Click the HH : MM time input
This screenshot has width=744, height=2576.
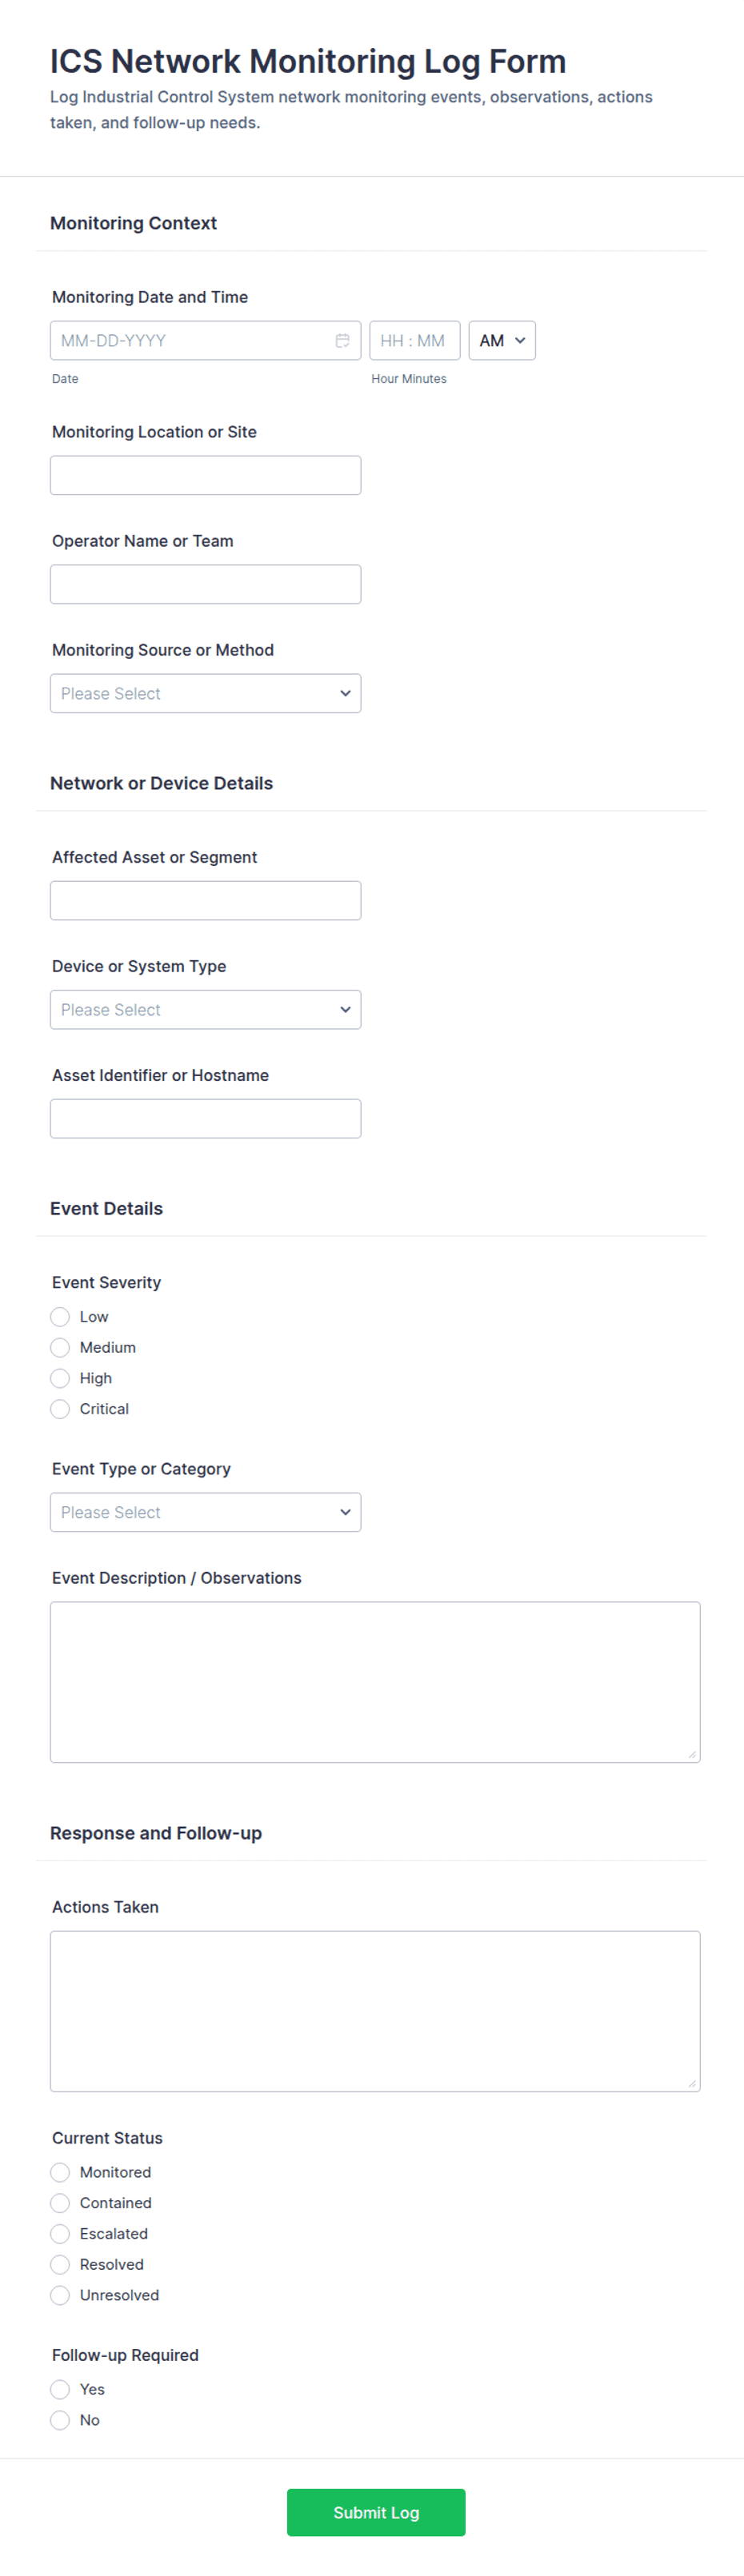tap(414, 341)
